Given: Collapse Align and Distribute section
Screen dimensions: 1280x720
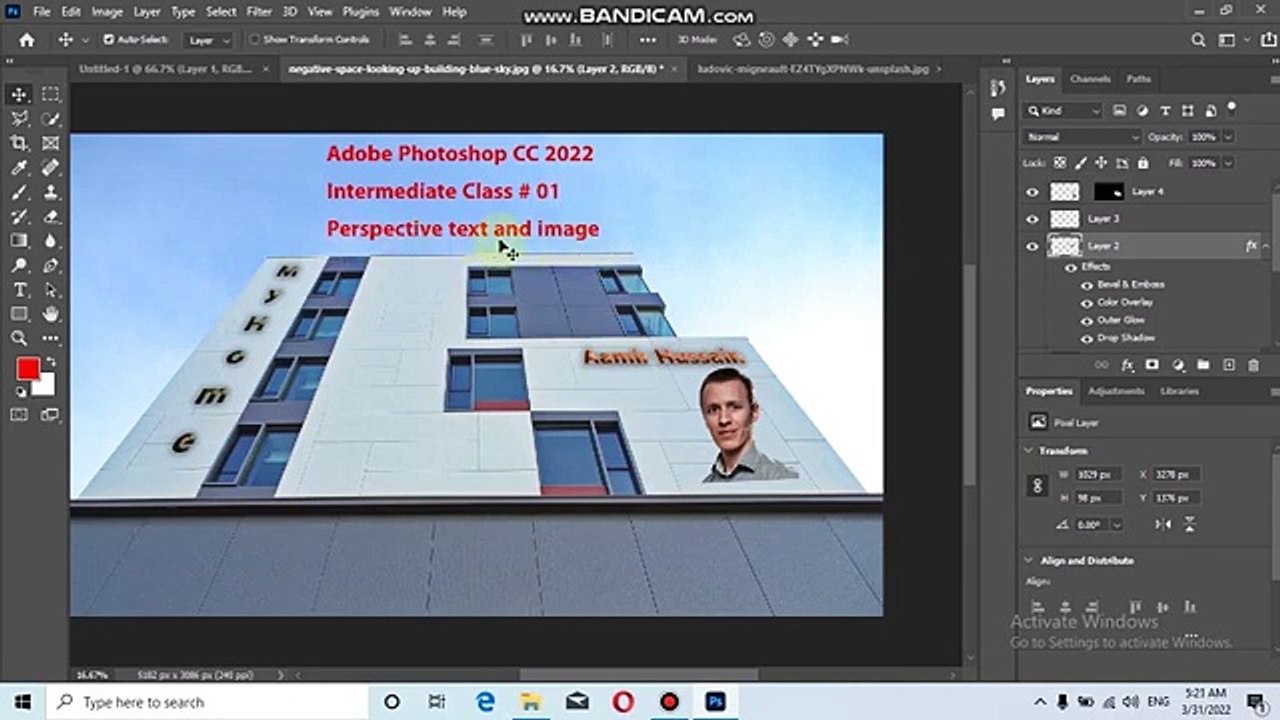Looking at the screenshot, I should coord(1029,561).
